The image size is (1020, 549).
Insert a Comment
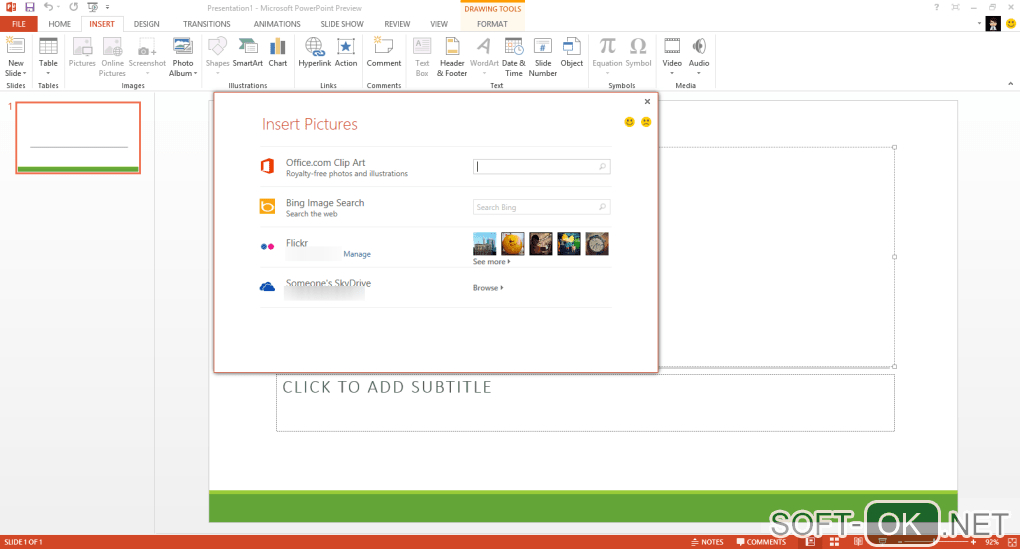[384, 52]
